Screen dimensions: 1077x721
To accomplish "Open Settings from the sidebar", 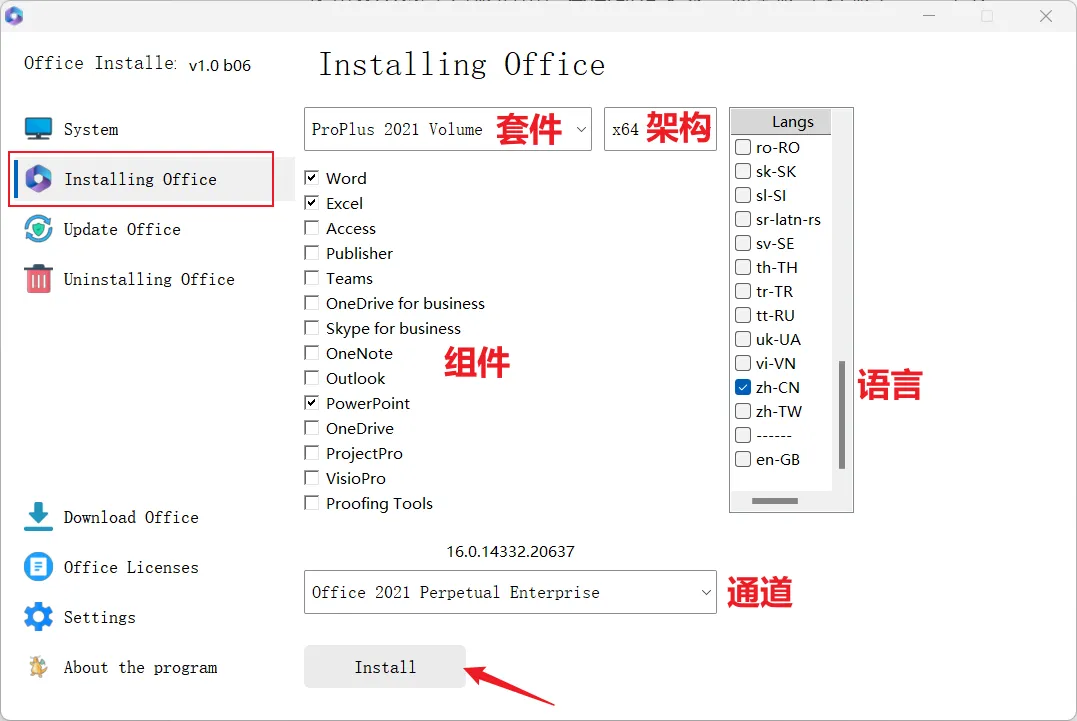I will pyautogui.click(x=100, y=617).
